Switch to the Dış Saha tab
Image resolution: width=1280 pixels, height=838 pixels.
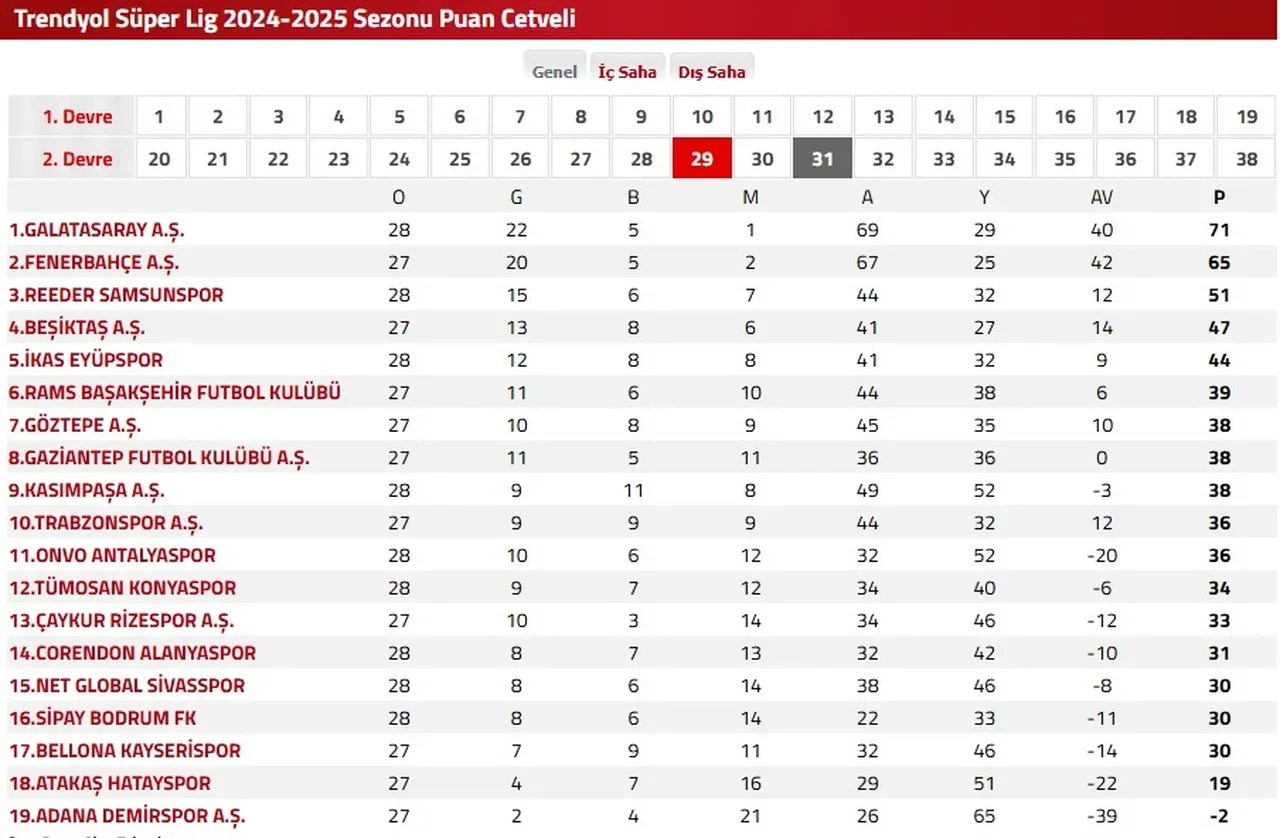coord(712,70)
